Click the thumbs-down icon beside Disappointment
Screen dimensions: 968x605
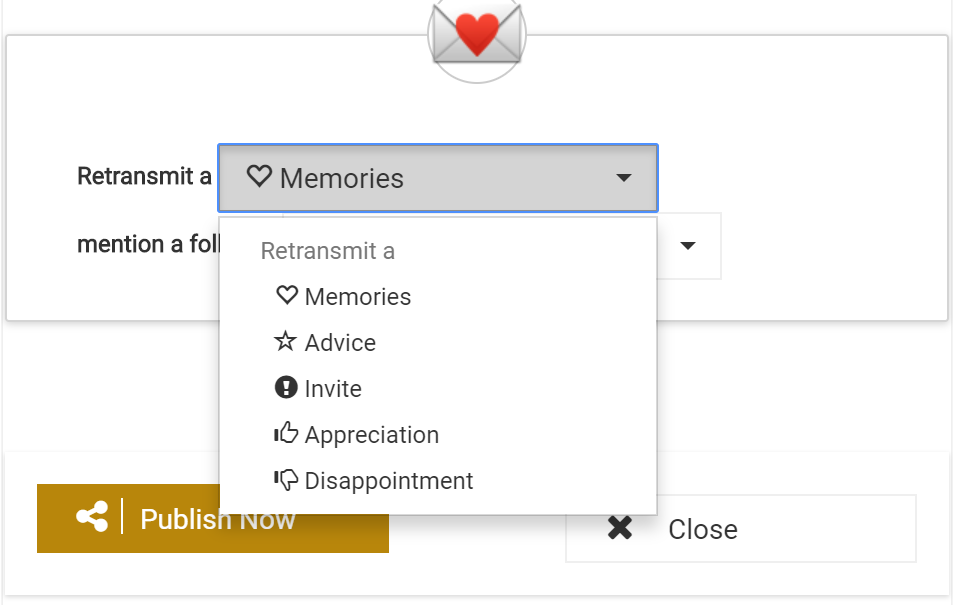coord(286,480)
